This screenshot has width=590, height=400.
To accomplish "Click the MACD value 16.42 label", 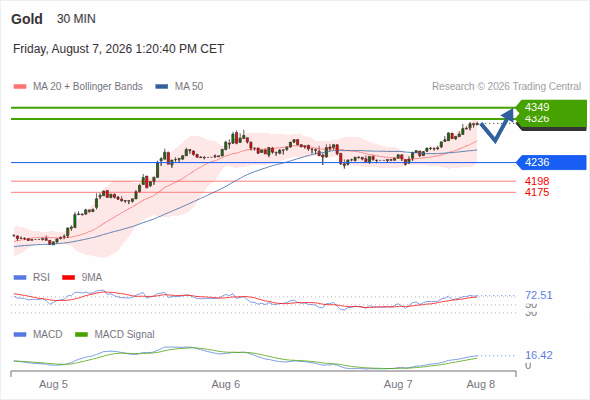I will coord(539,355).
